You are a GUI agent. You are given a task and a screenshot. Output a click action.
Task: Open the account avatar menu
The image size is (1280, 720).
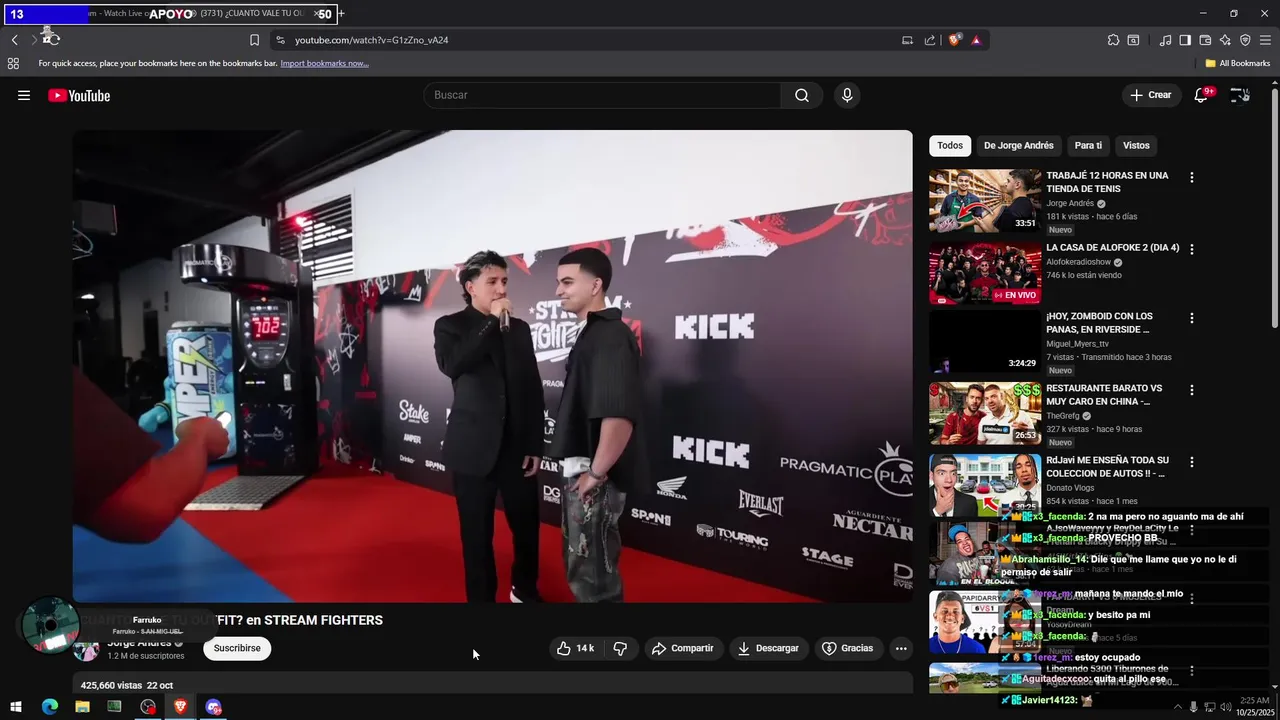[1240, 95]
